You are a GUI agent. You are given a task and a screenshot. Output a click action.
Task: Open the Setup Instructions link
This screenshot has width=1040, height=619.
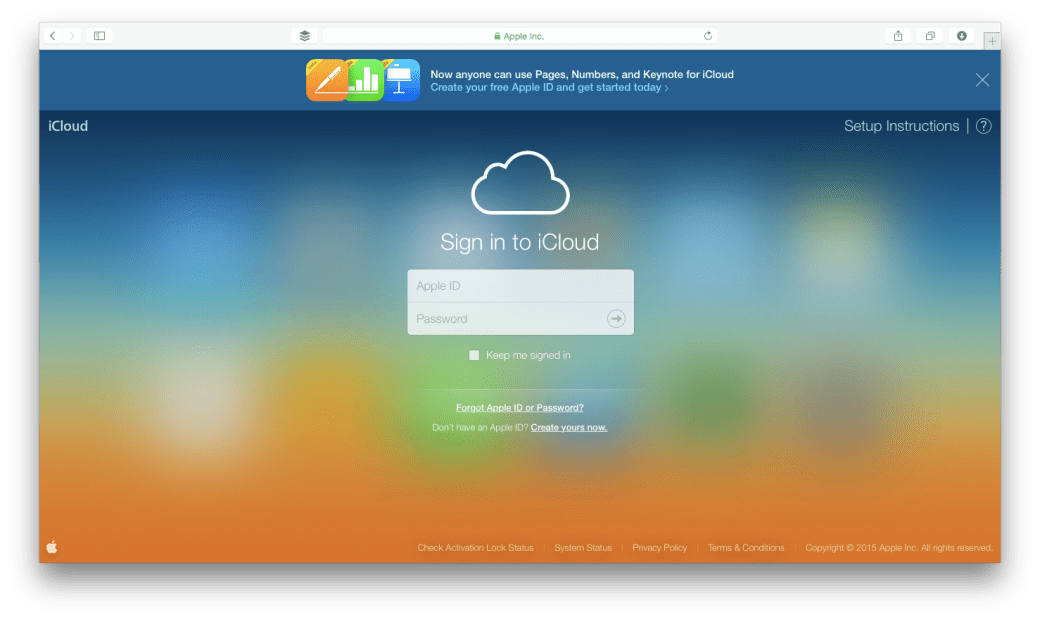(x=901, y=126)
